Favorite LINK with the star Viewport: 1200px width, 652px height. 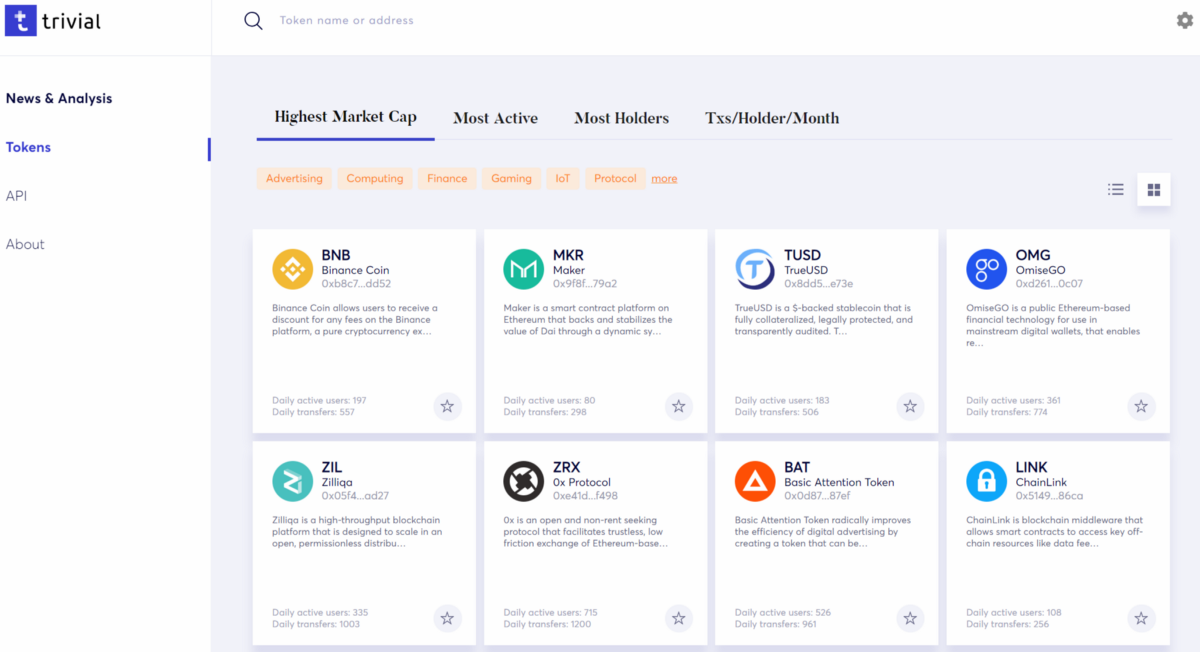tap(1141, 618)
